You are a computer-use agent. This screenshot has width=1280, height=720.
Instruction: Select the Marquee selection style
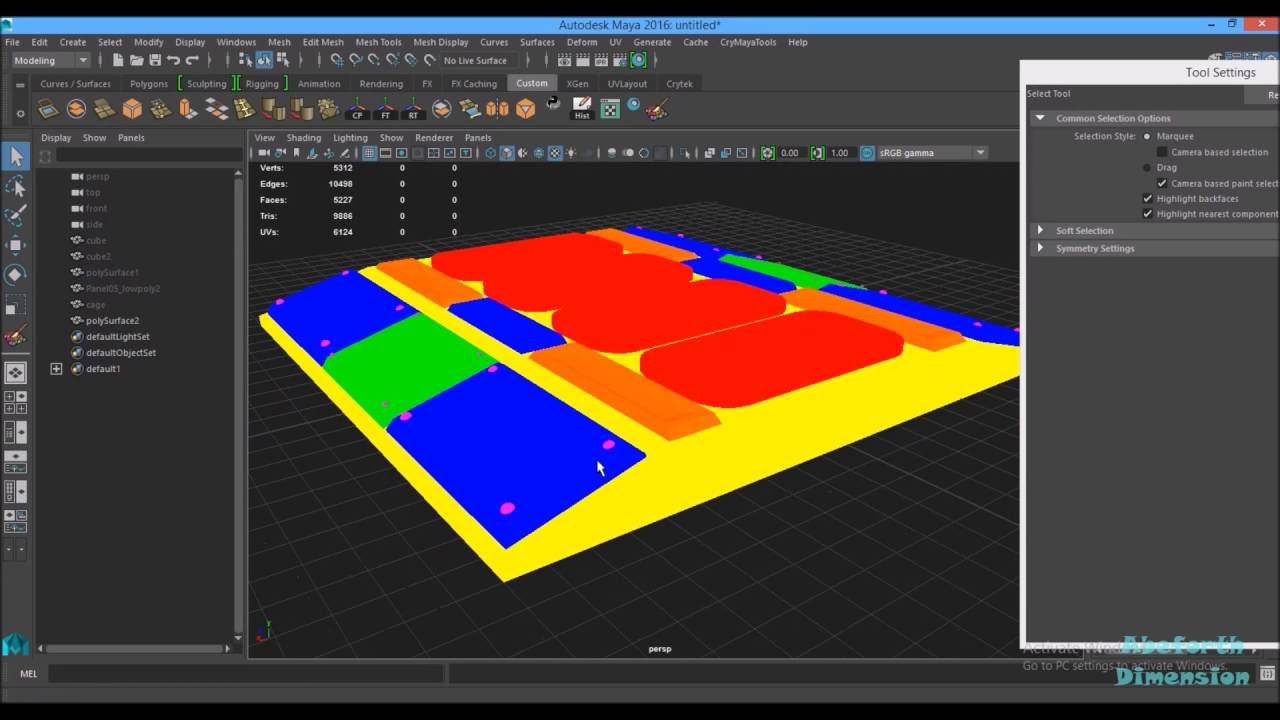click(1147, 136)
